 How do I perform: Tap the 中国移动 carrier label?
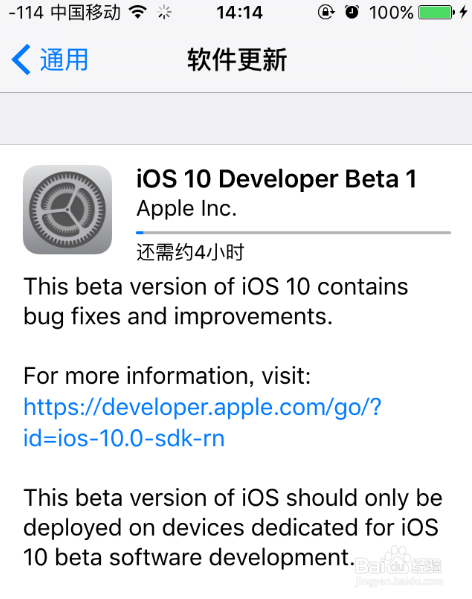click(x=86, y=12)
